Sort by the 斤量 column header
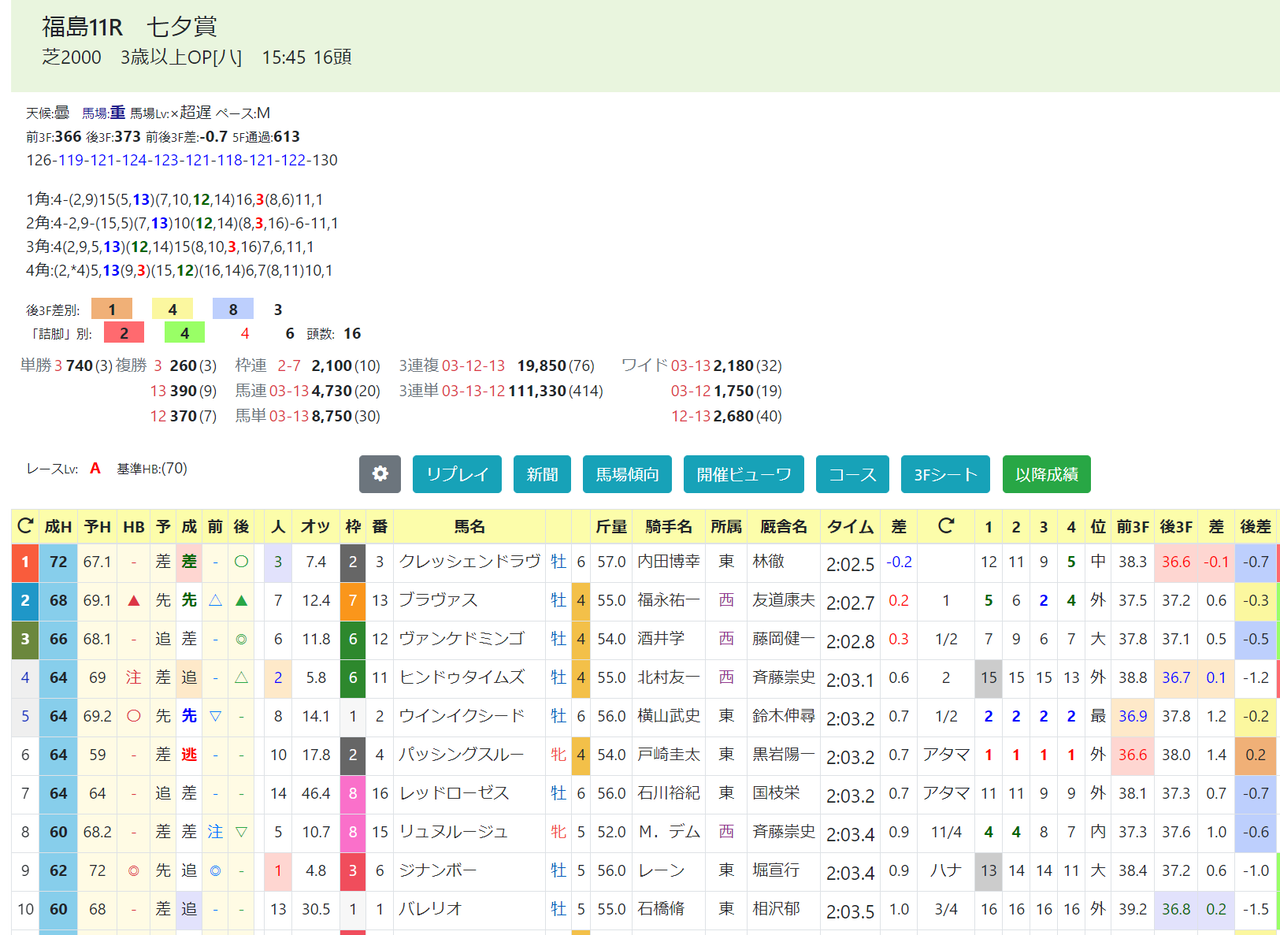 (611, 525)
